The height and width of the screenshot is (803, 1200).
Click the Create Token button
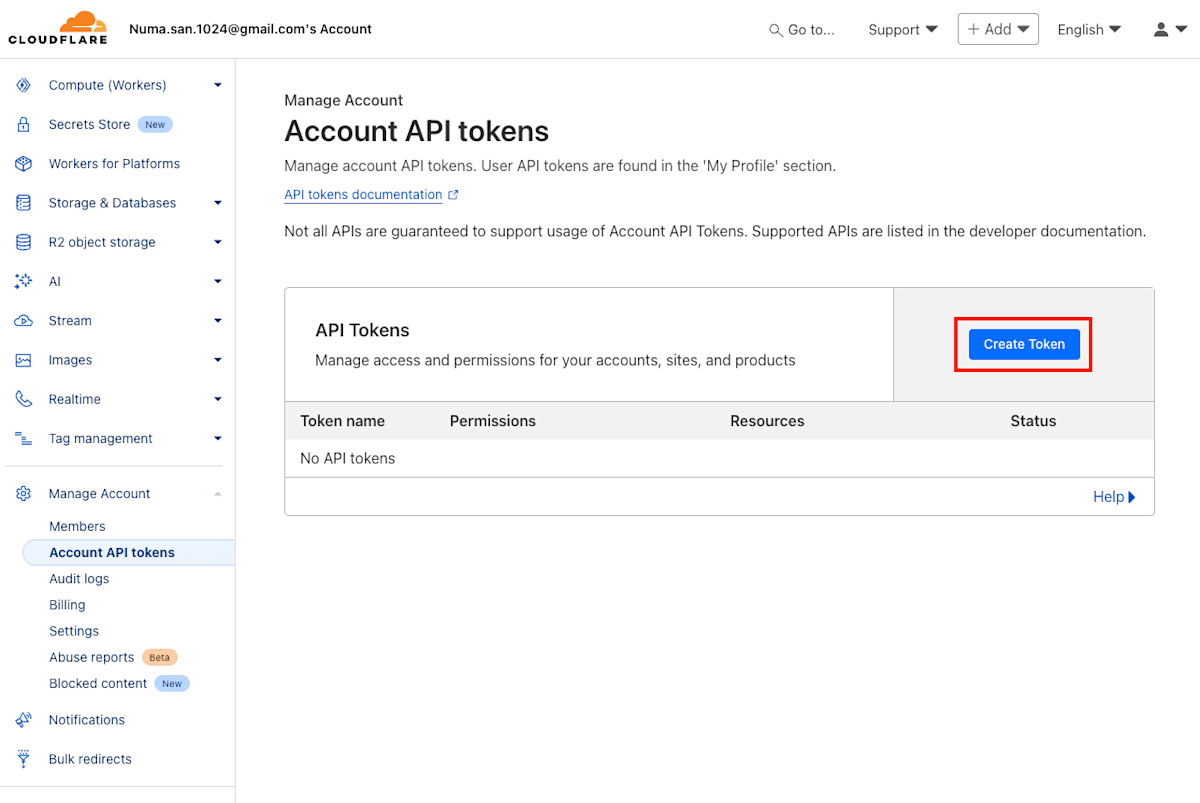pyautogui.click(x=1024, y=344)
